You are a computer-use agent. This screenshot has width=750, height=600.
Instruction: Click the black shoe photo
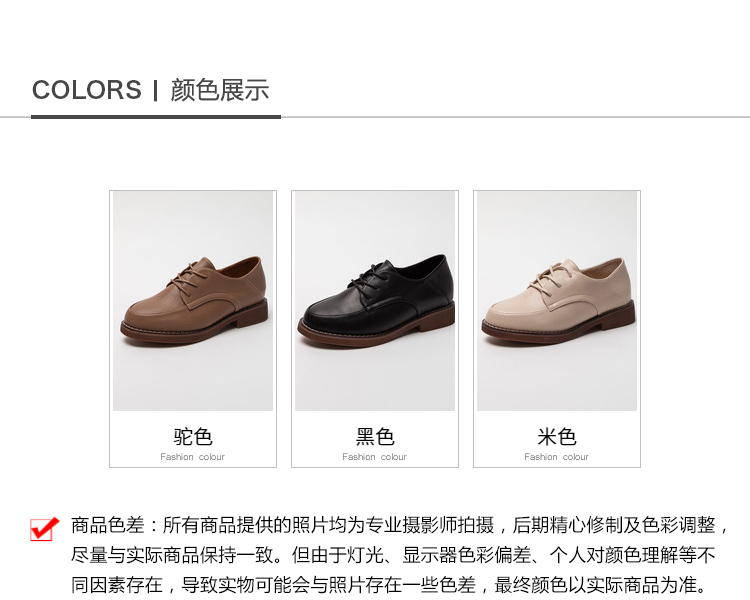tap(375, 301)
